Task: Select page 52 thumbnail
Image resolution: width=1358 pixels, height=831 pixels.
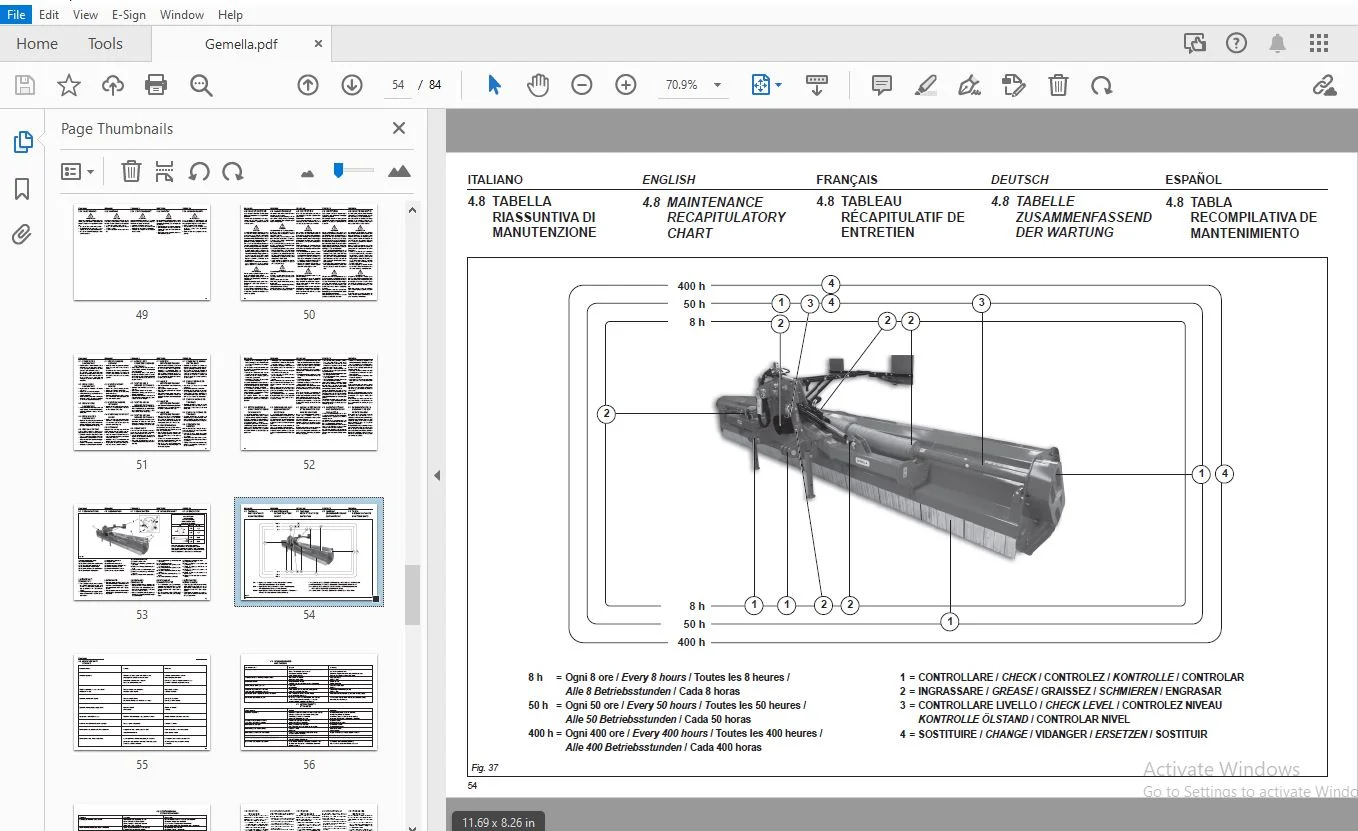Action: coord(309,402)
